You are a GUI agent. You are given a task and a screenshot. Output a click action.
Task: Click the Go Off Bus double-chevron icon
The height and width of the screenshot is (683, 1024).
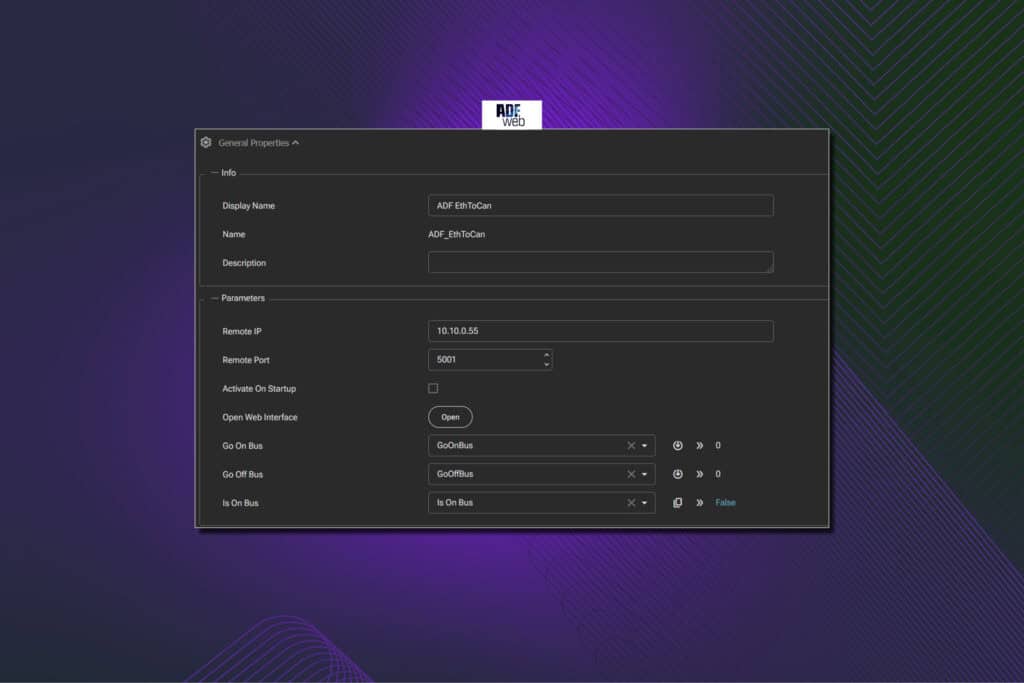click(699, 474)
